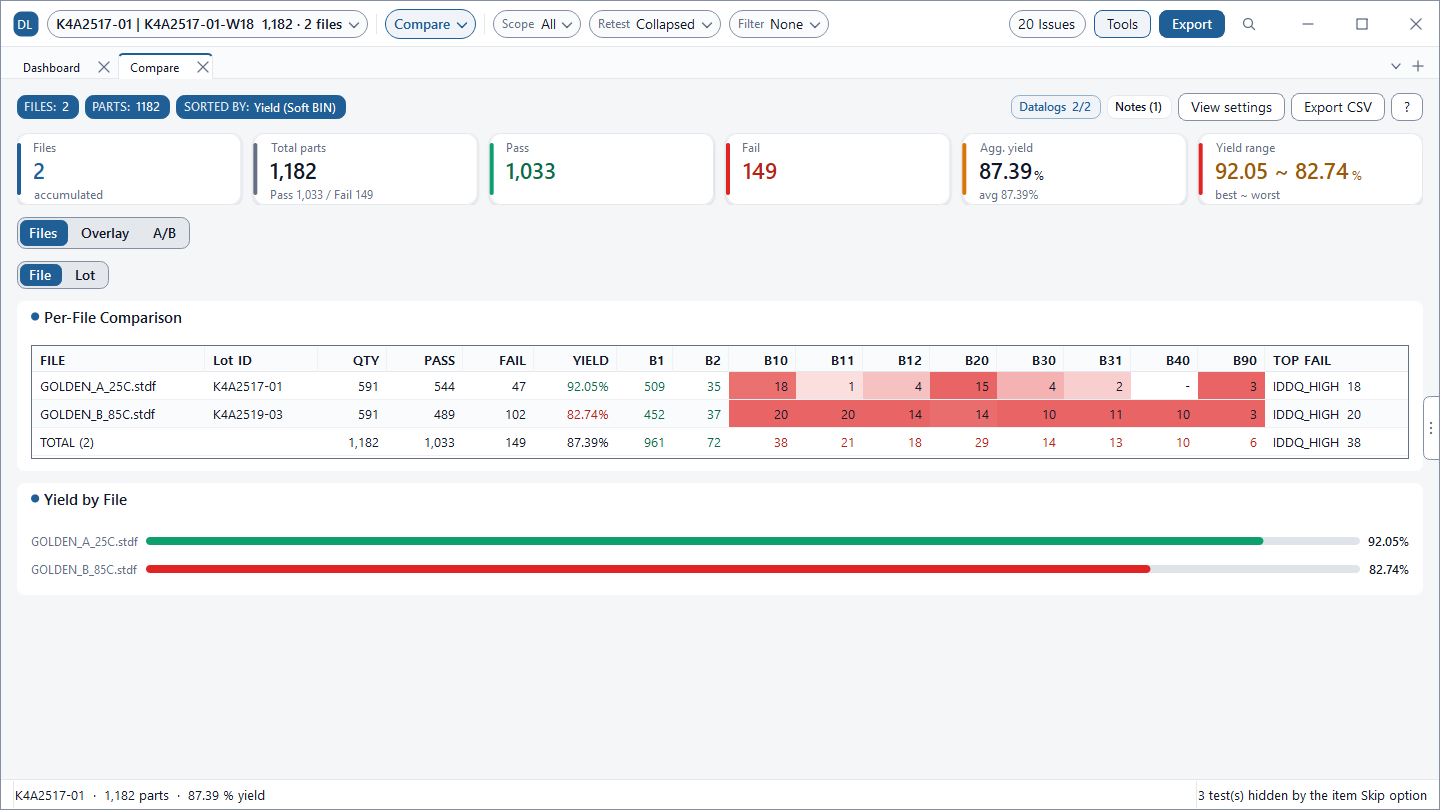Open the Filter None dropdown
Viewport: 1440px width, 810px height.
tap(779, 25)
